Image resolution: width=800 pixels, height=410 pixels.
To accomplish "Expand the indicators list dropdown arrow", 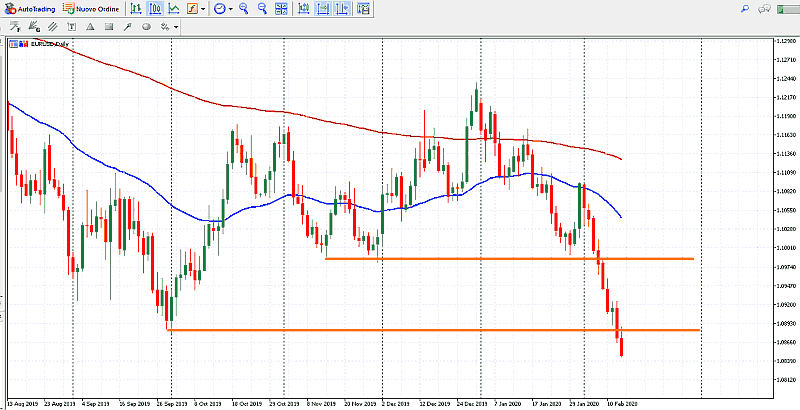I will tap(203, 8).
